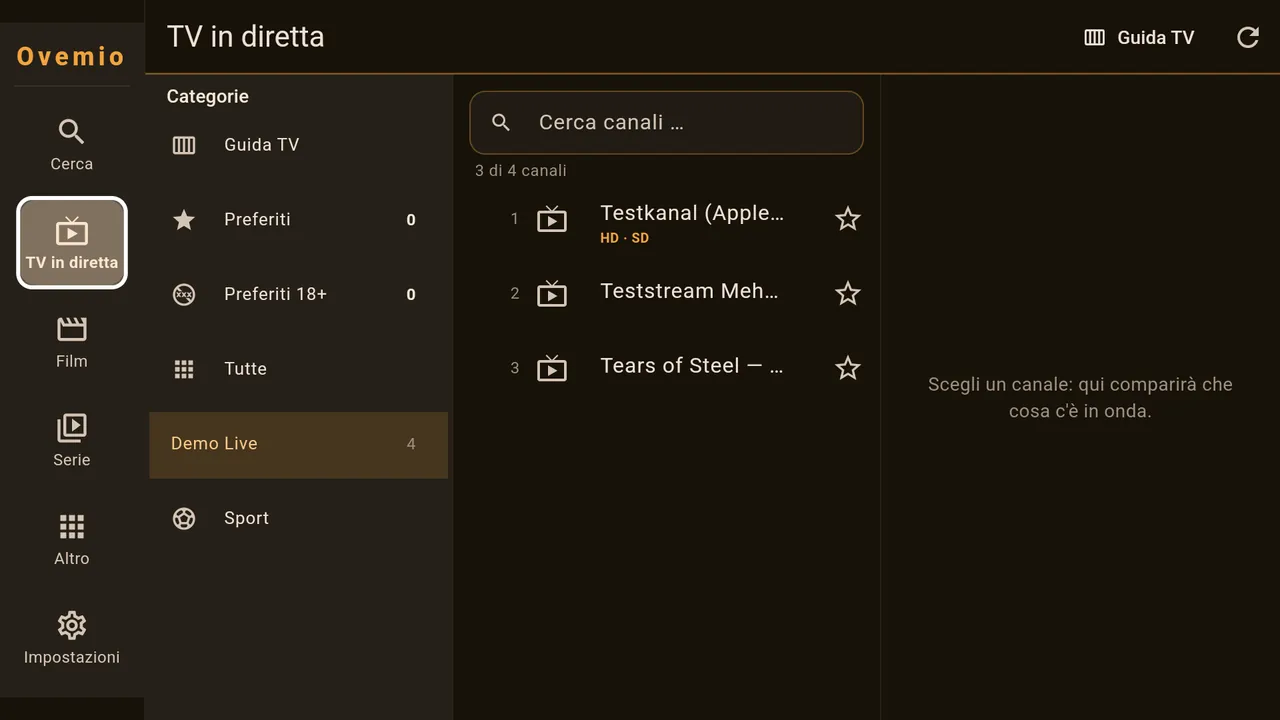The height and width of the screenshot is (720, 1280).
Task: Click the Categorie heading
Action: click(x=208, y=97)
